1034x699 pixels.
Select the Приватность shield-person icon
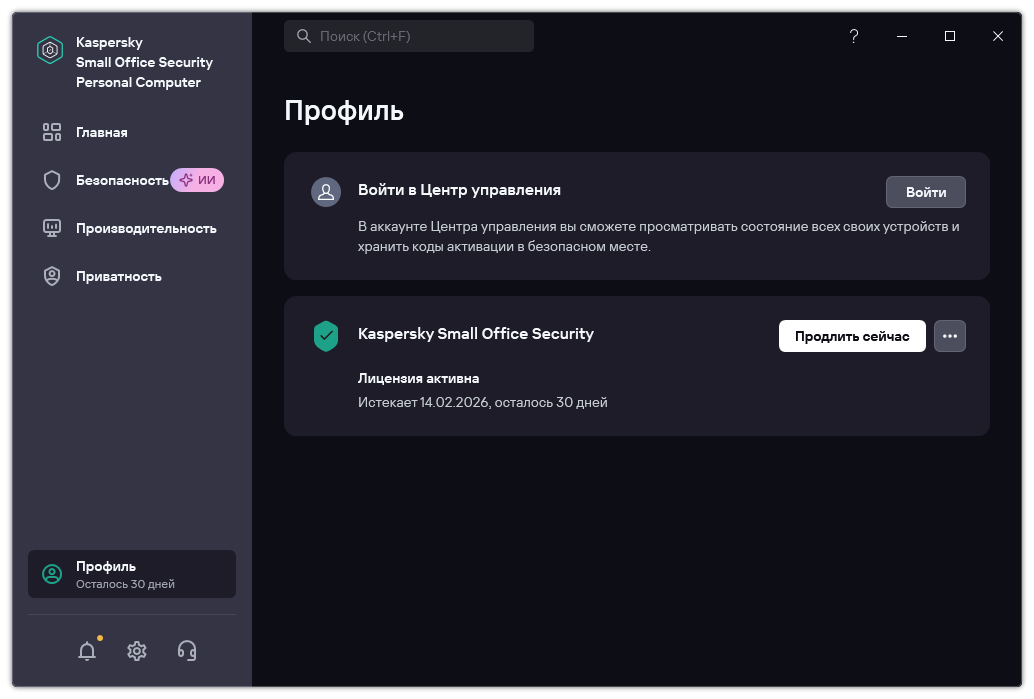[x=51, y=276]
